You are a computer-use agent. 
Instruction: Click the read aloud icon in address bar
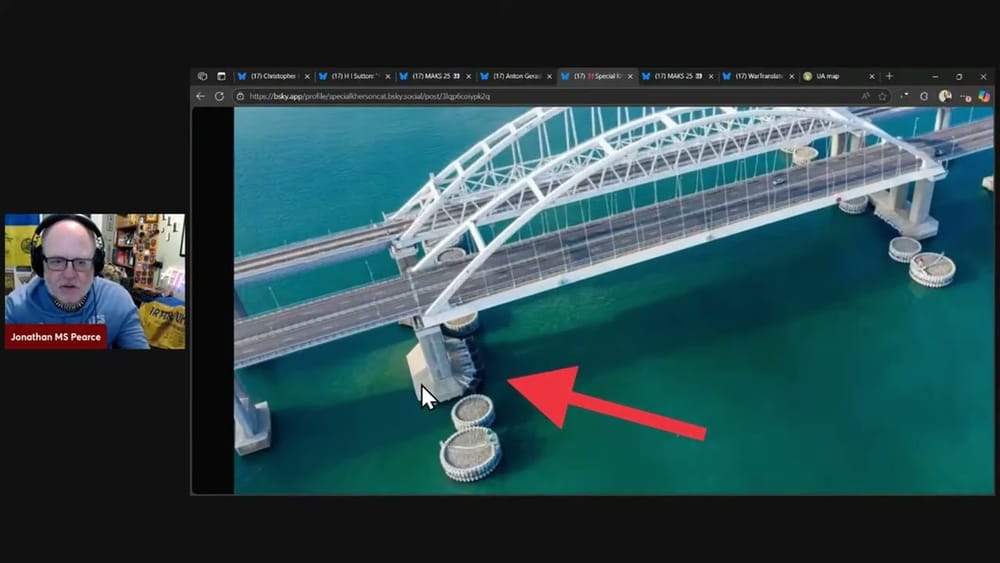pyautogui.click(x=865, y=96)
